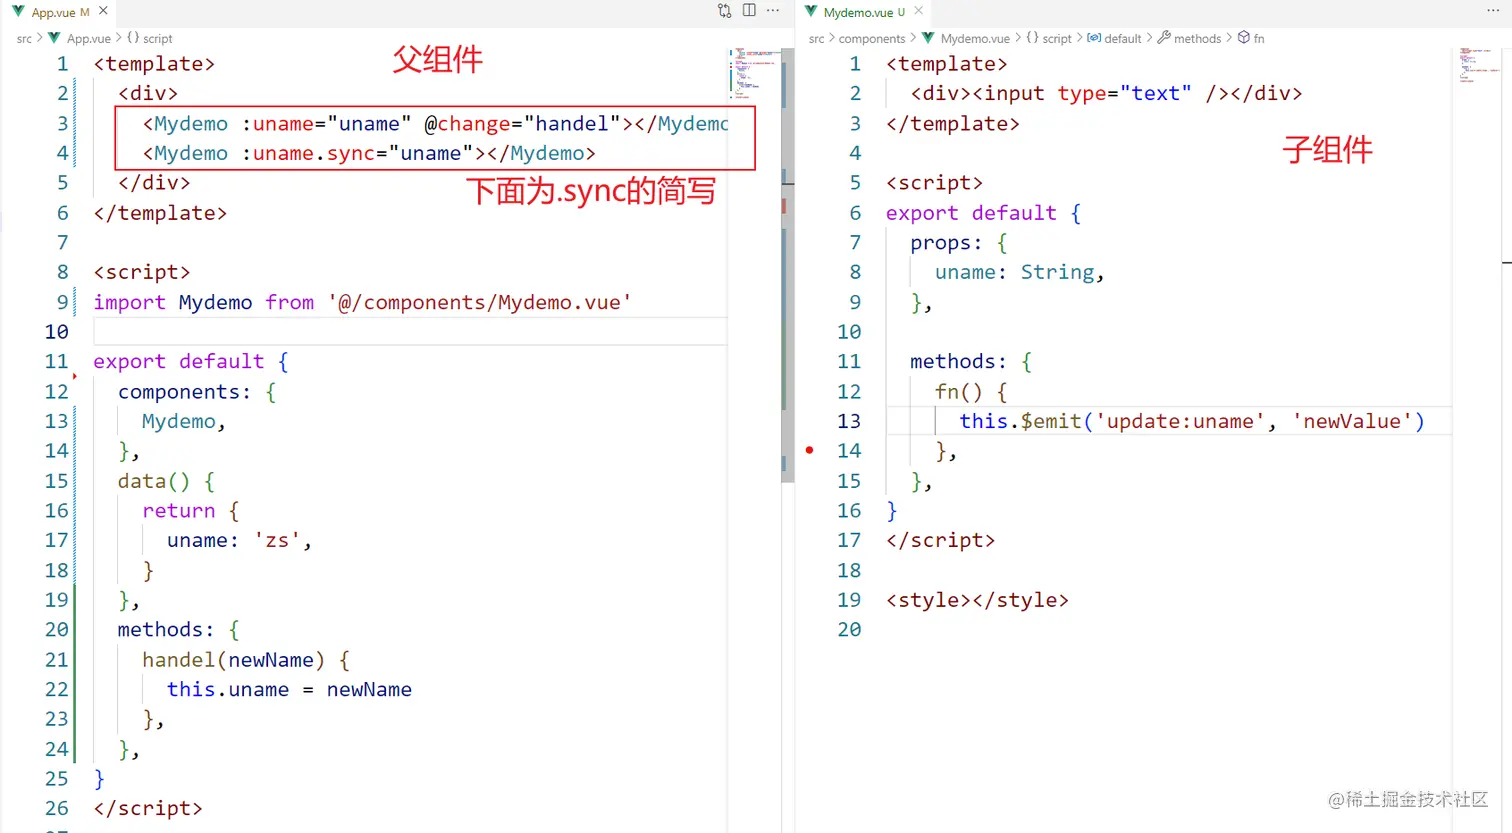
Task: Click line number 20 in Mydemo.vue gutter
Action: [849, 630]
